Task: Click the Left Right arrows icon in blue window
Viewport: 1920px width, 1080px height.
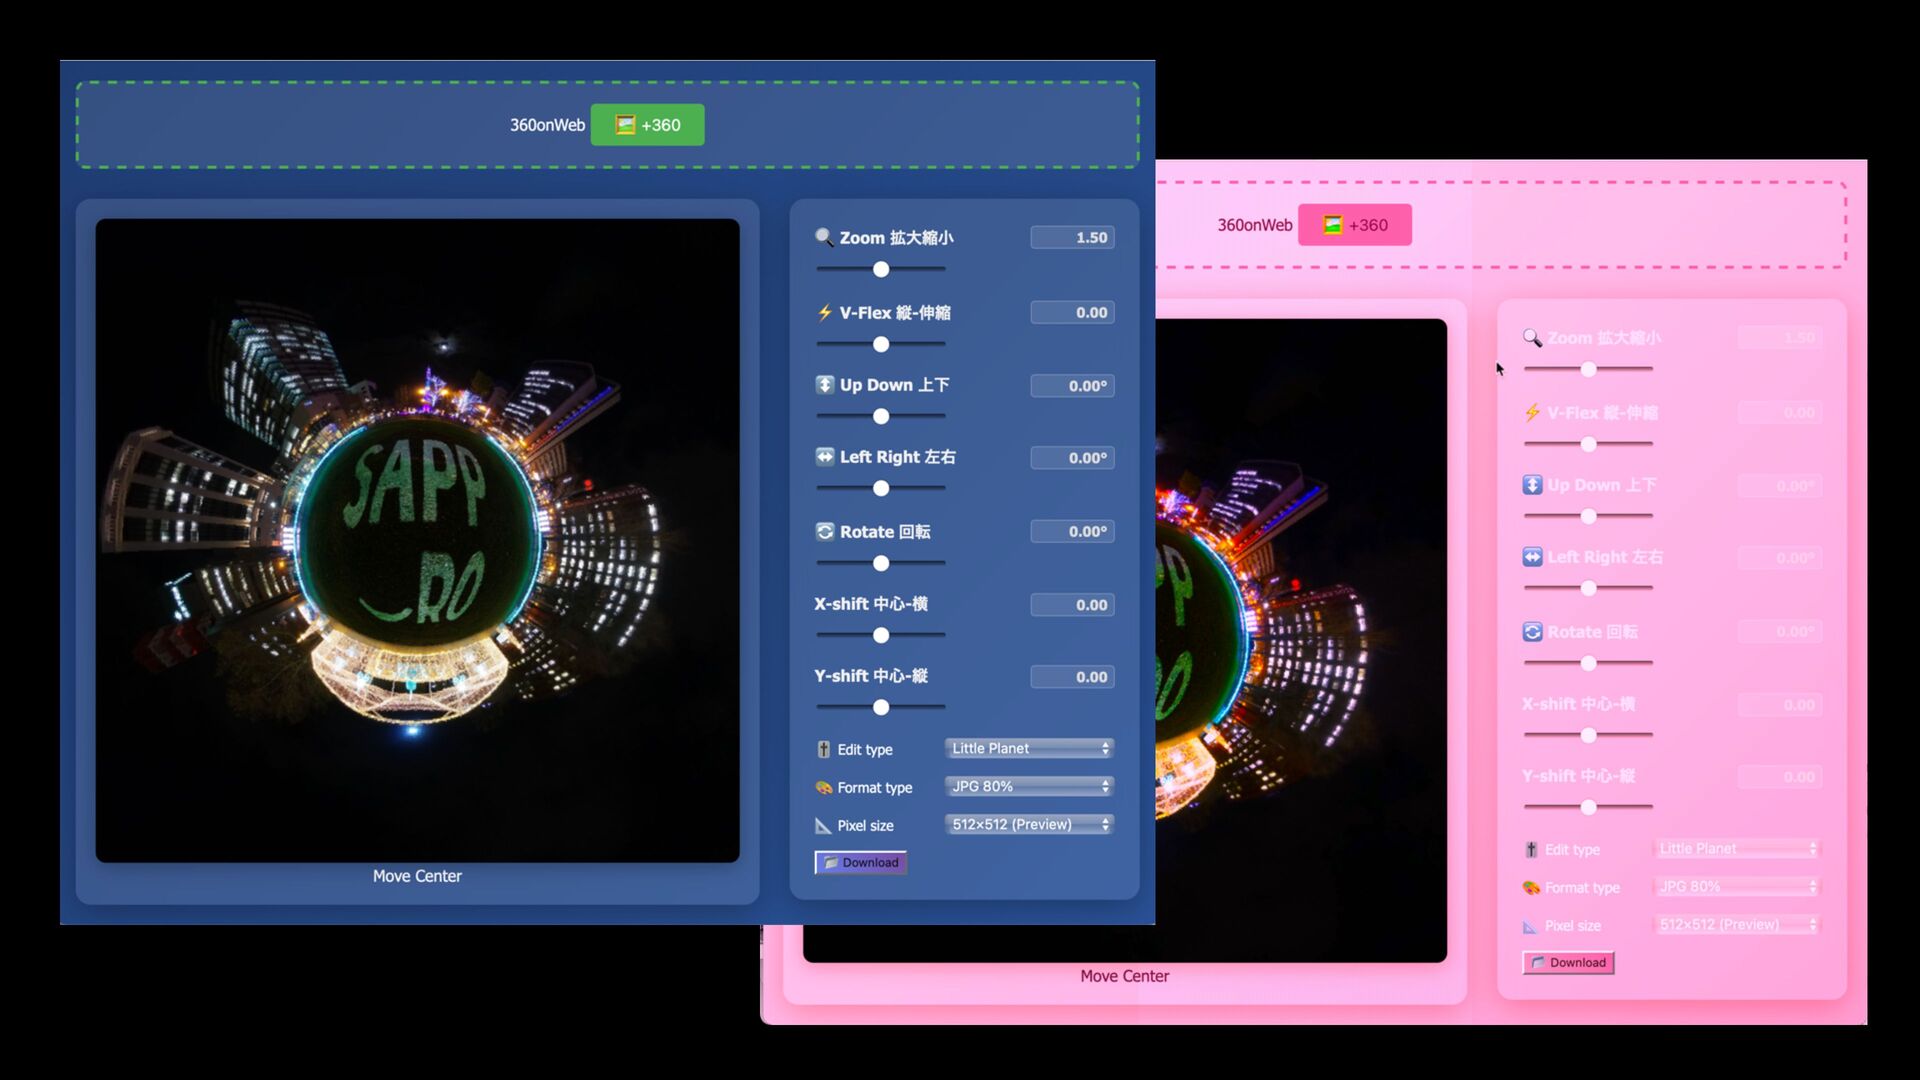Action: [824, 457]
